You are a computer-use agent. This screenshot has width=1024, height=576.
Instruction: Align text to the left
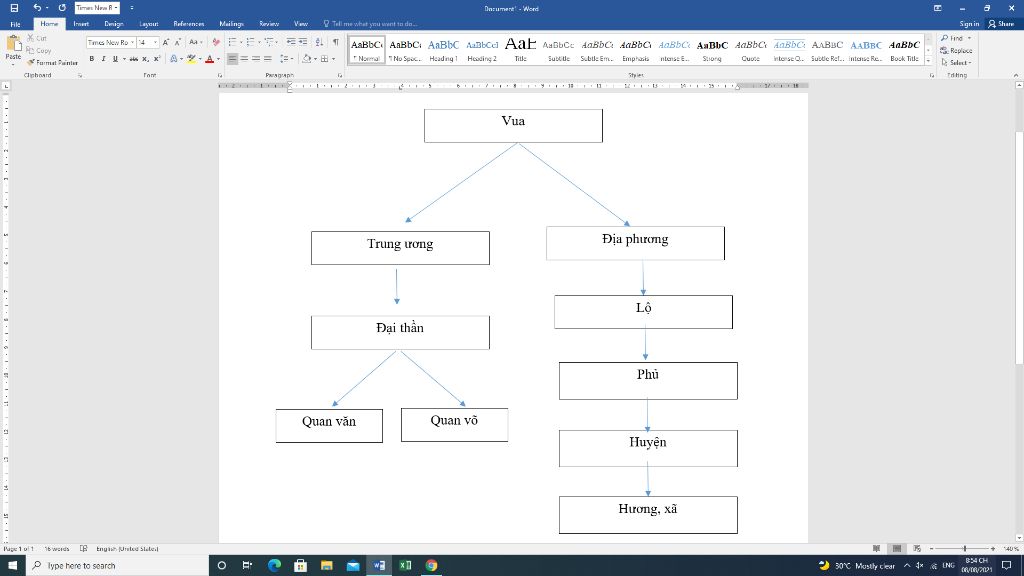click(232, 59)
